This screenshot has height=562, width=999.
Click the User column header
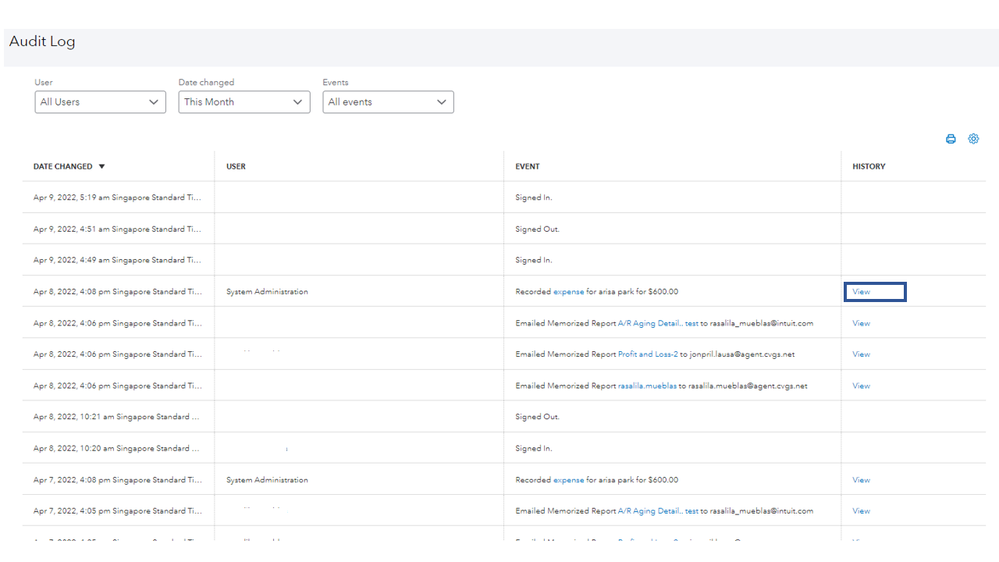tap(236, 167)
